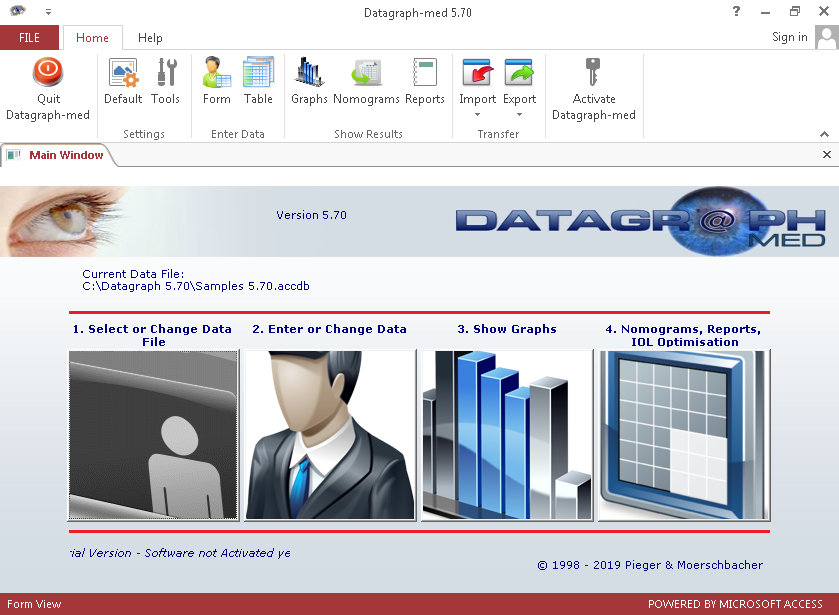Image resolution: width=839 pixels, height=615 pixels.
Task: Click the Sign in link
Action: click(789, 37)
